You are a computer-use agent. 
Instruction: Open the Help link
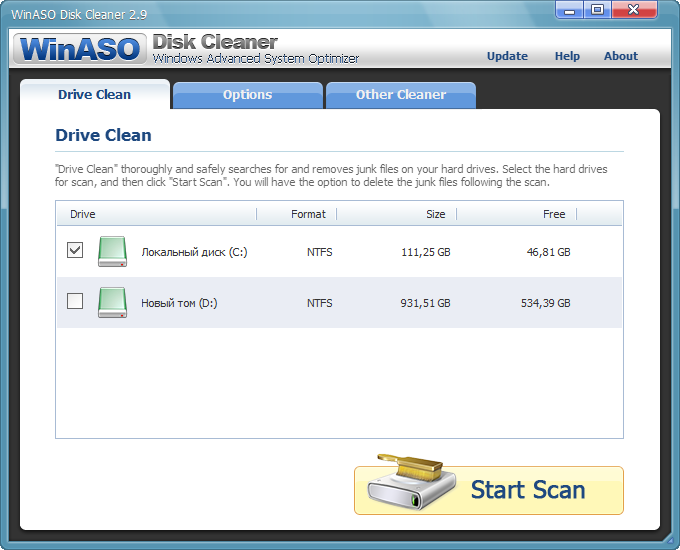click(567, 56)
